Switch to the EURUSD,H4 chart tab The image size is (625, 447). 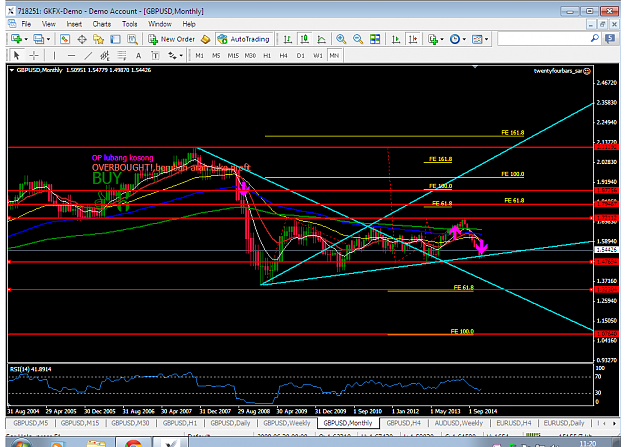(x=514, y=423)
